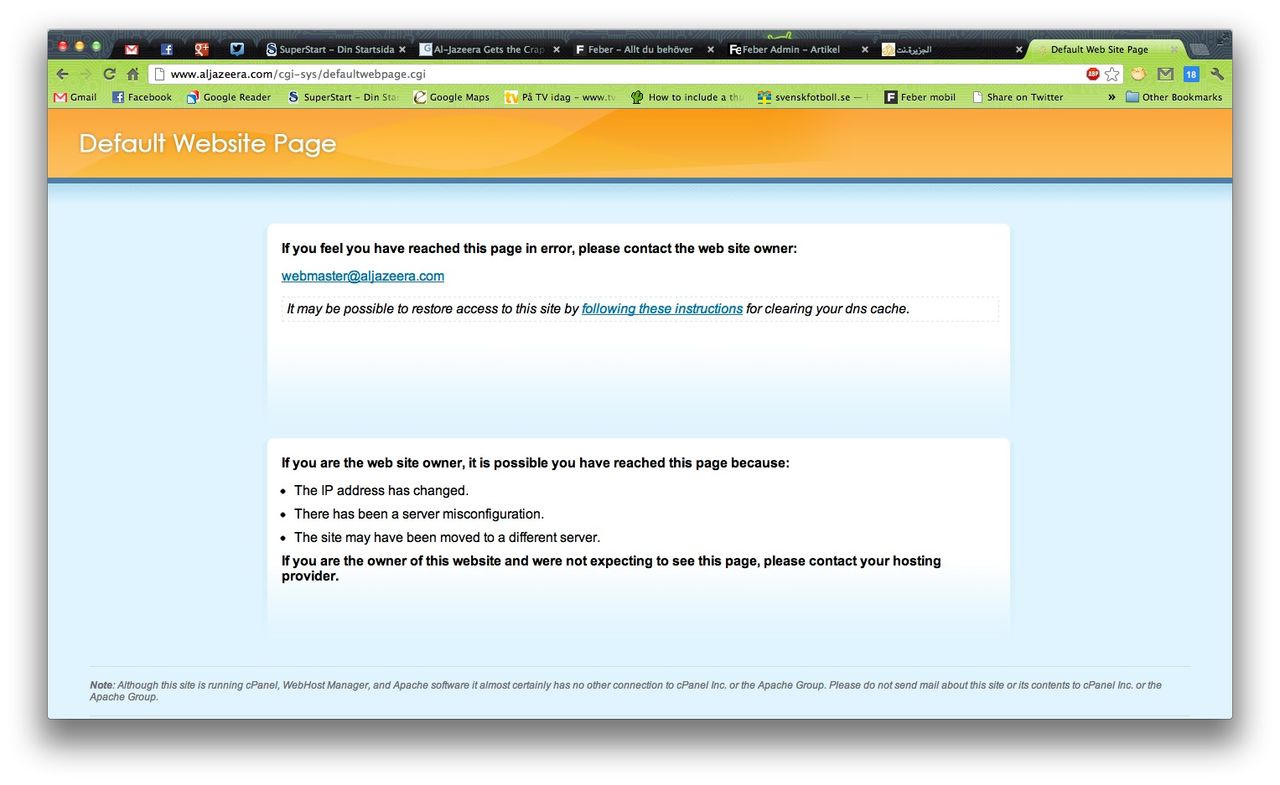
Task: Go to the home page icon
Action: click(x=132, y=74)
